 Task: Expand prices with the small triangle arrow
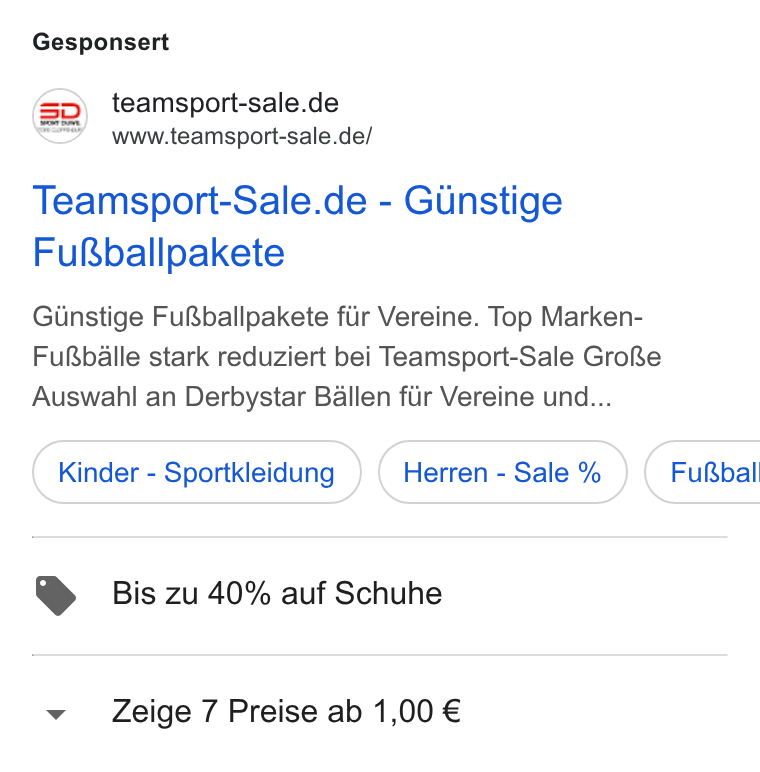[x=56, y=714]
